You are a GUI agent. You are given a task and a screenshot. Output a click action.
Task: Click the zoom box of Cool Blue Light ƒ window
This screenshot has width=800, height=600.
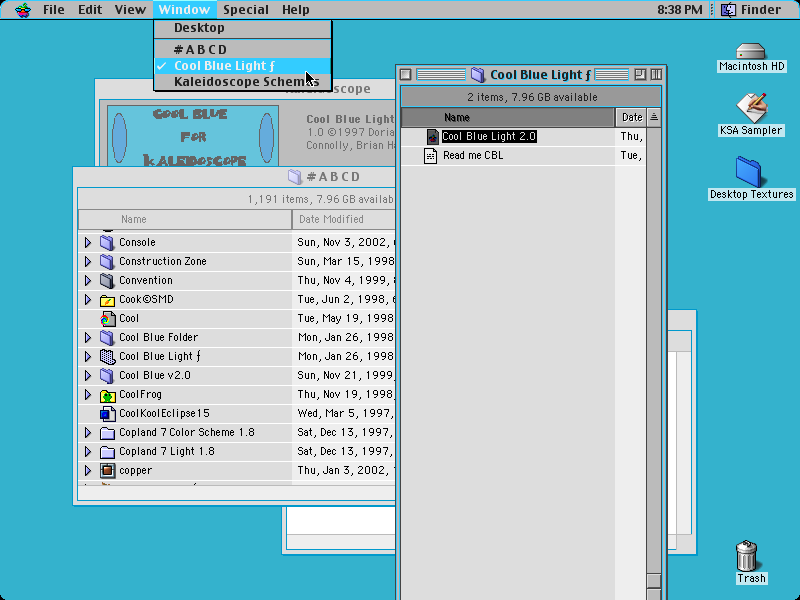(640, 75)
